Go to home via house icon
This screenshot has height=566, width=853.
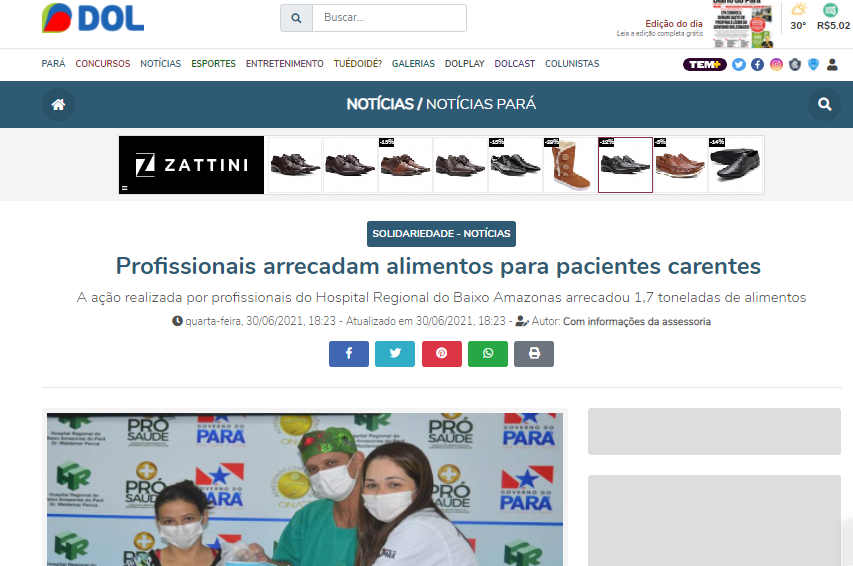[x=58, y=104]
